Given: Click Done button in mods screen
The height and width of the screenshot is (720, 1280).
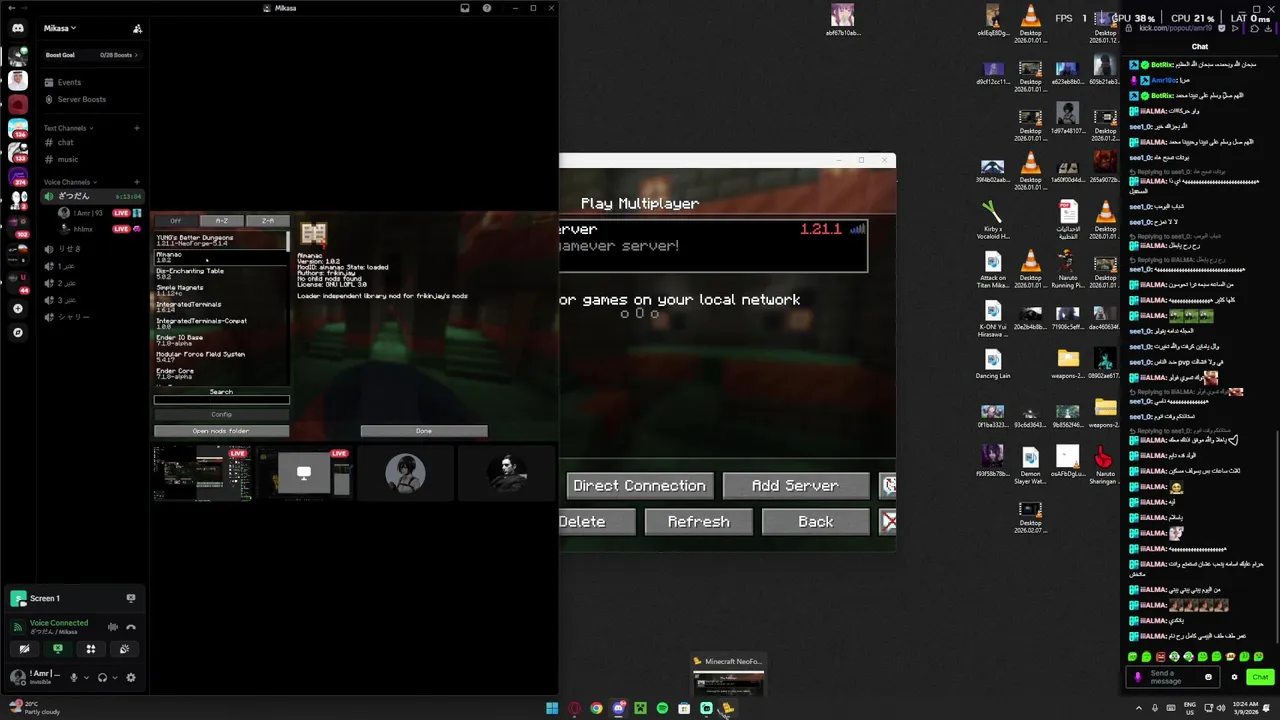Looking at the screenshot, I should click(424, 431).
